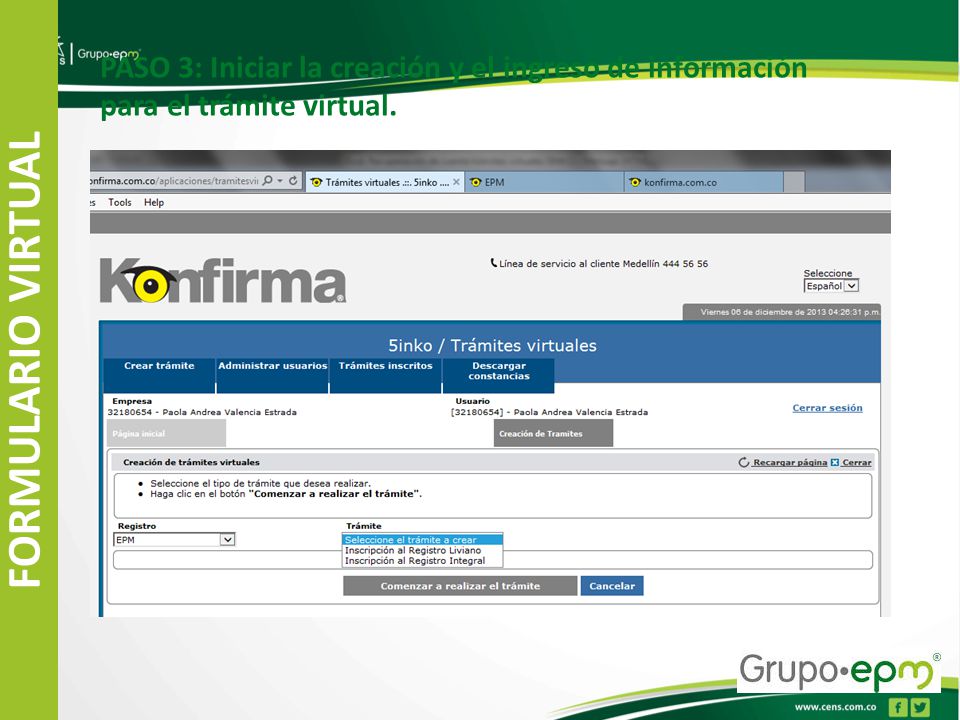Open the Español language dropdown
This screenshot has width=960, height=720.
pos(831,286)
